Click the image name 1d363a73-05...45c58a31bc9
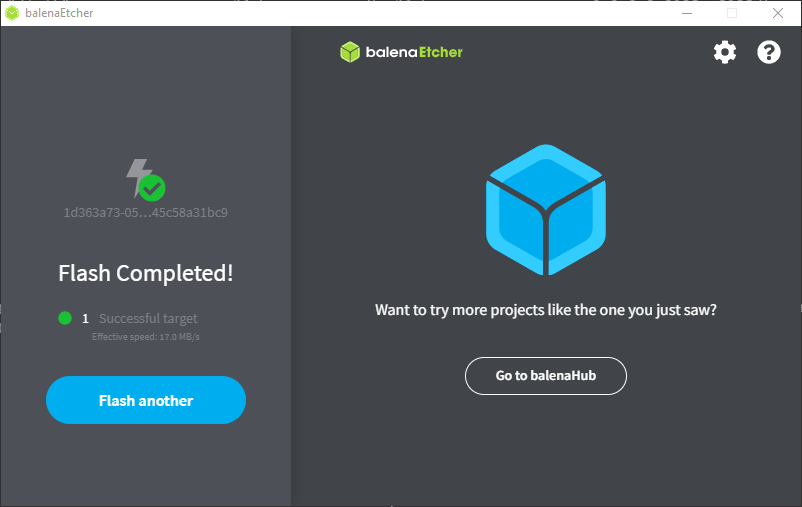The width and height of the screenshot is (802, 507). [x=146, y=212]
